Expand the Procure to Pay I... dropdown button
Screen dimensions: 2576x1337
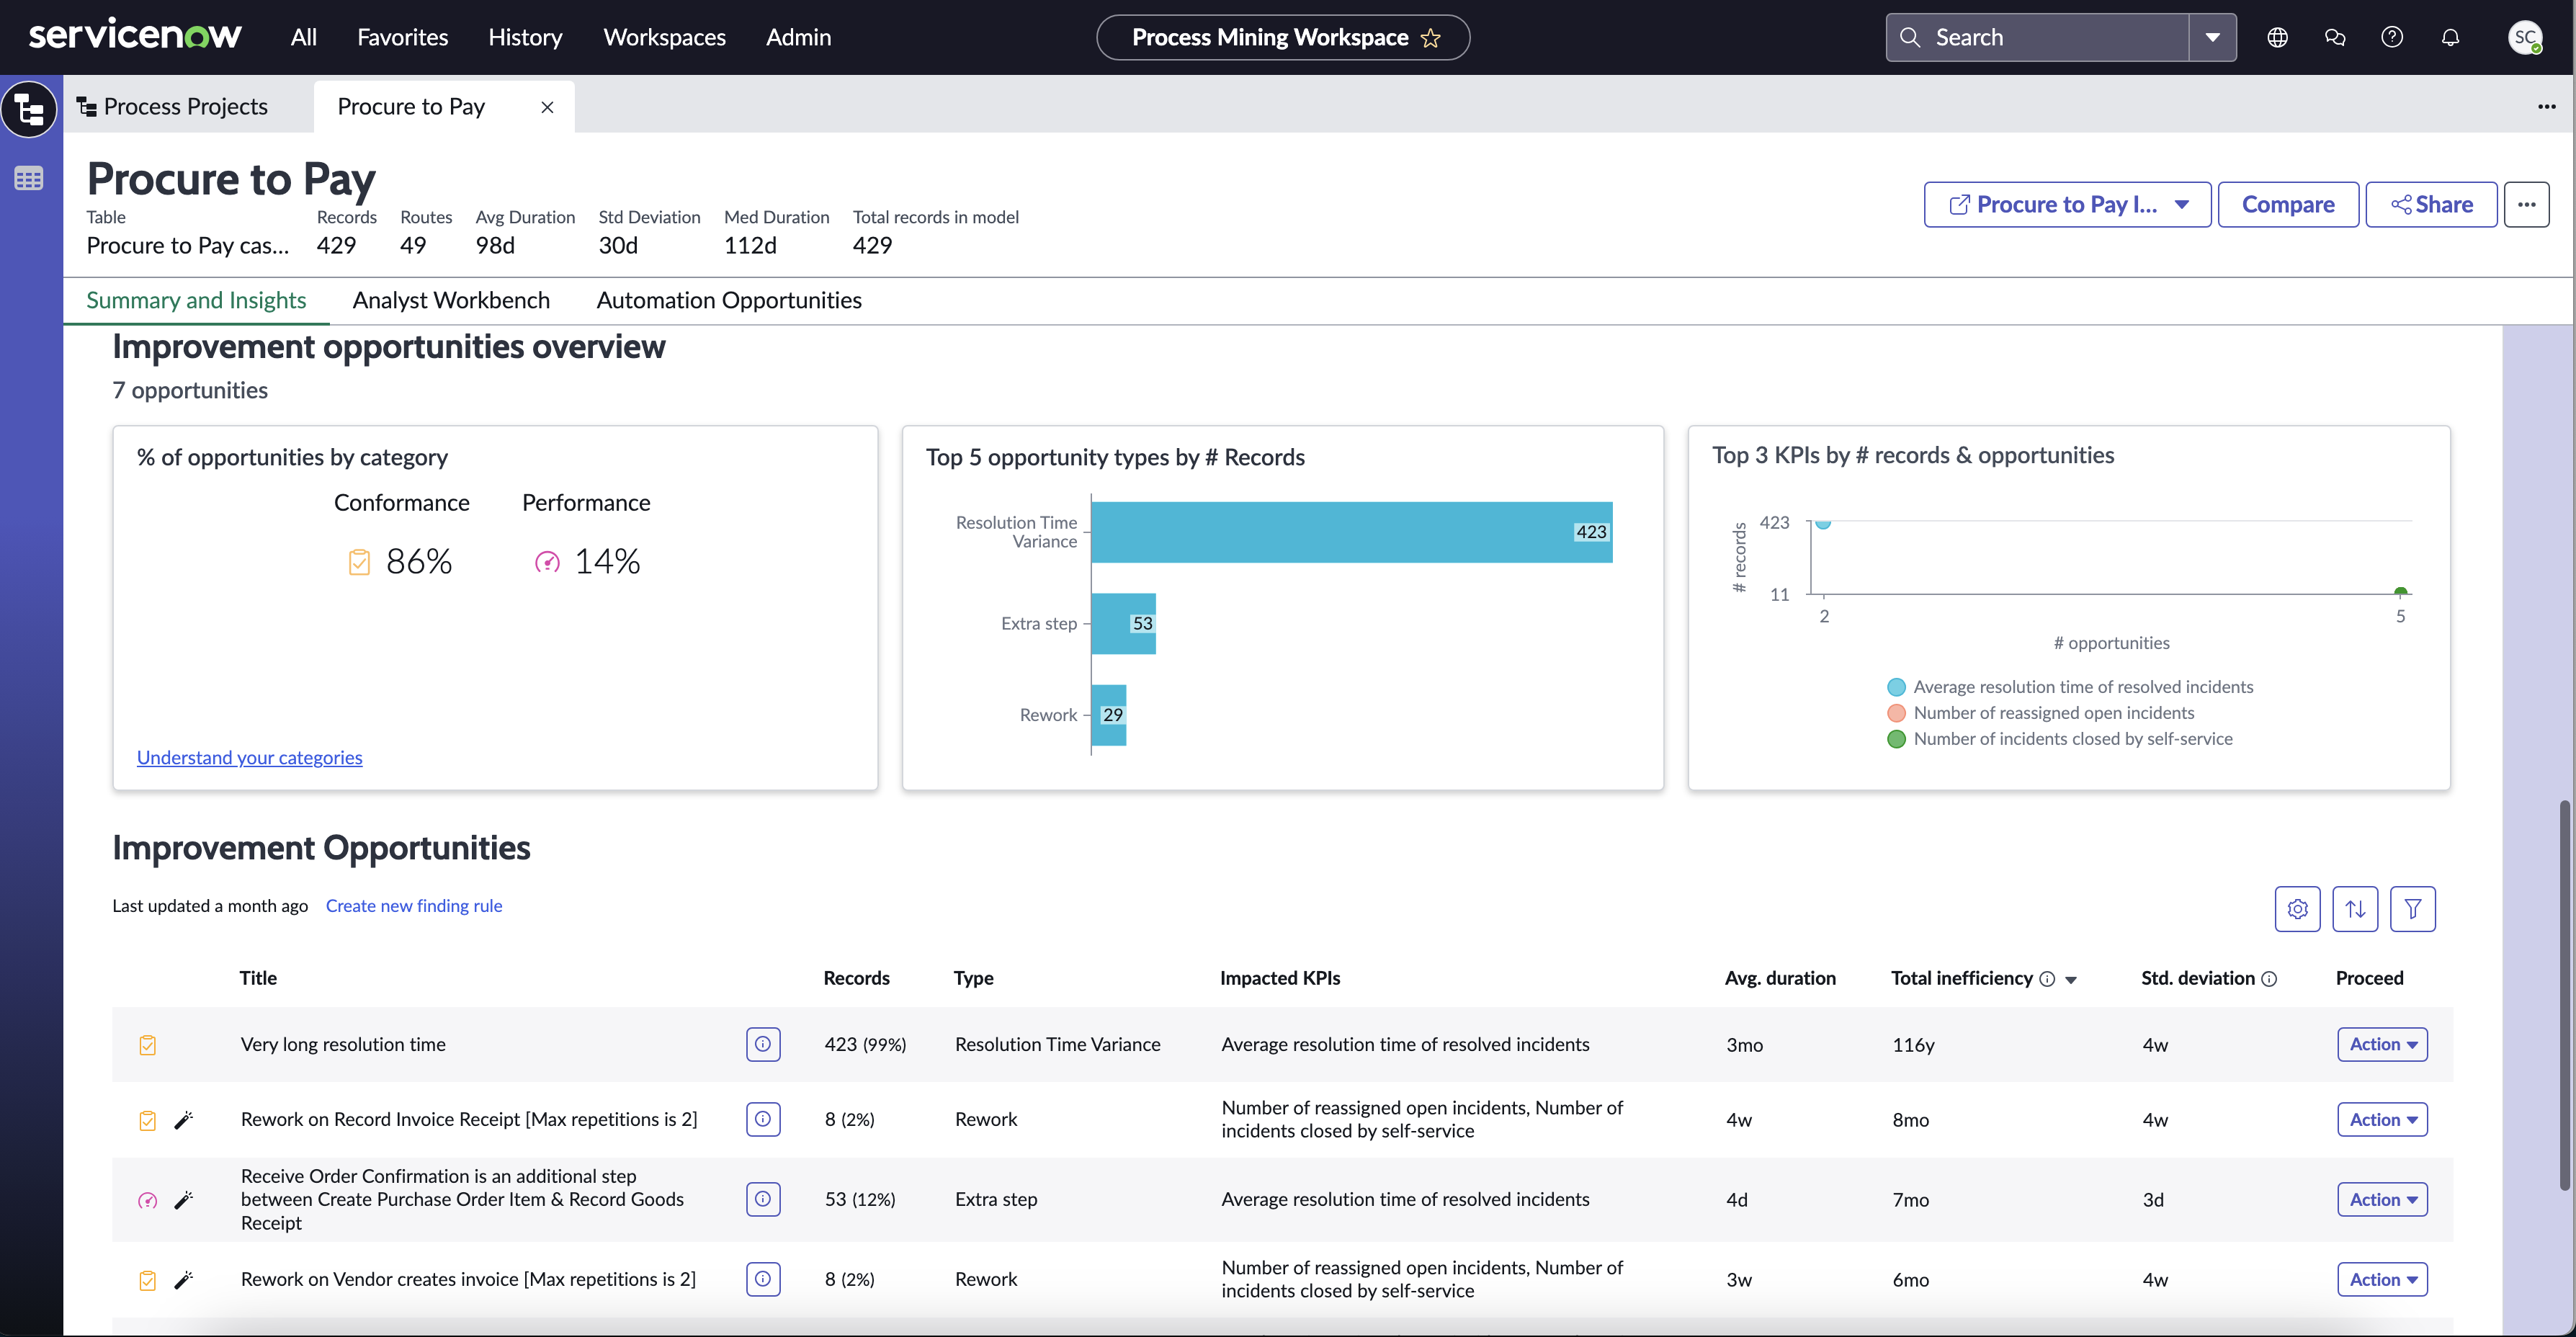[2067, 205]
